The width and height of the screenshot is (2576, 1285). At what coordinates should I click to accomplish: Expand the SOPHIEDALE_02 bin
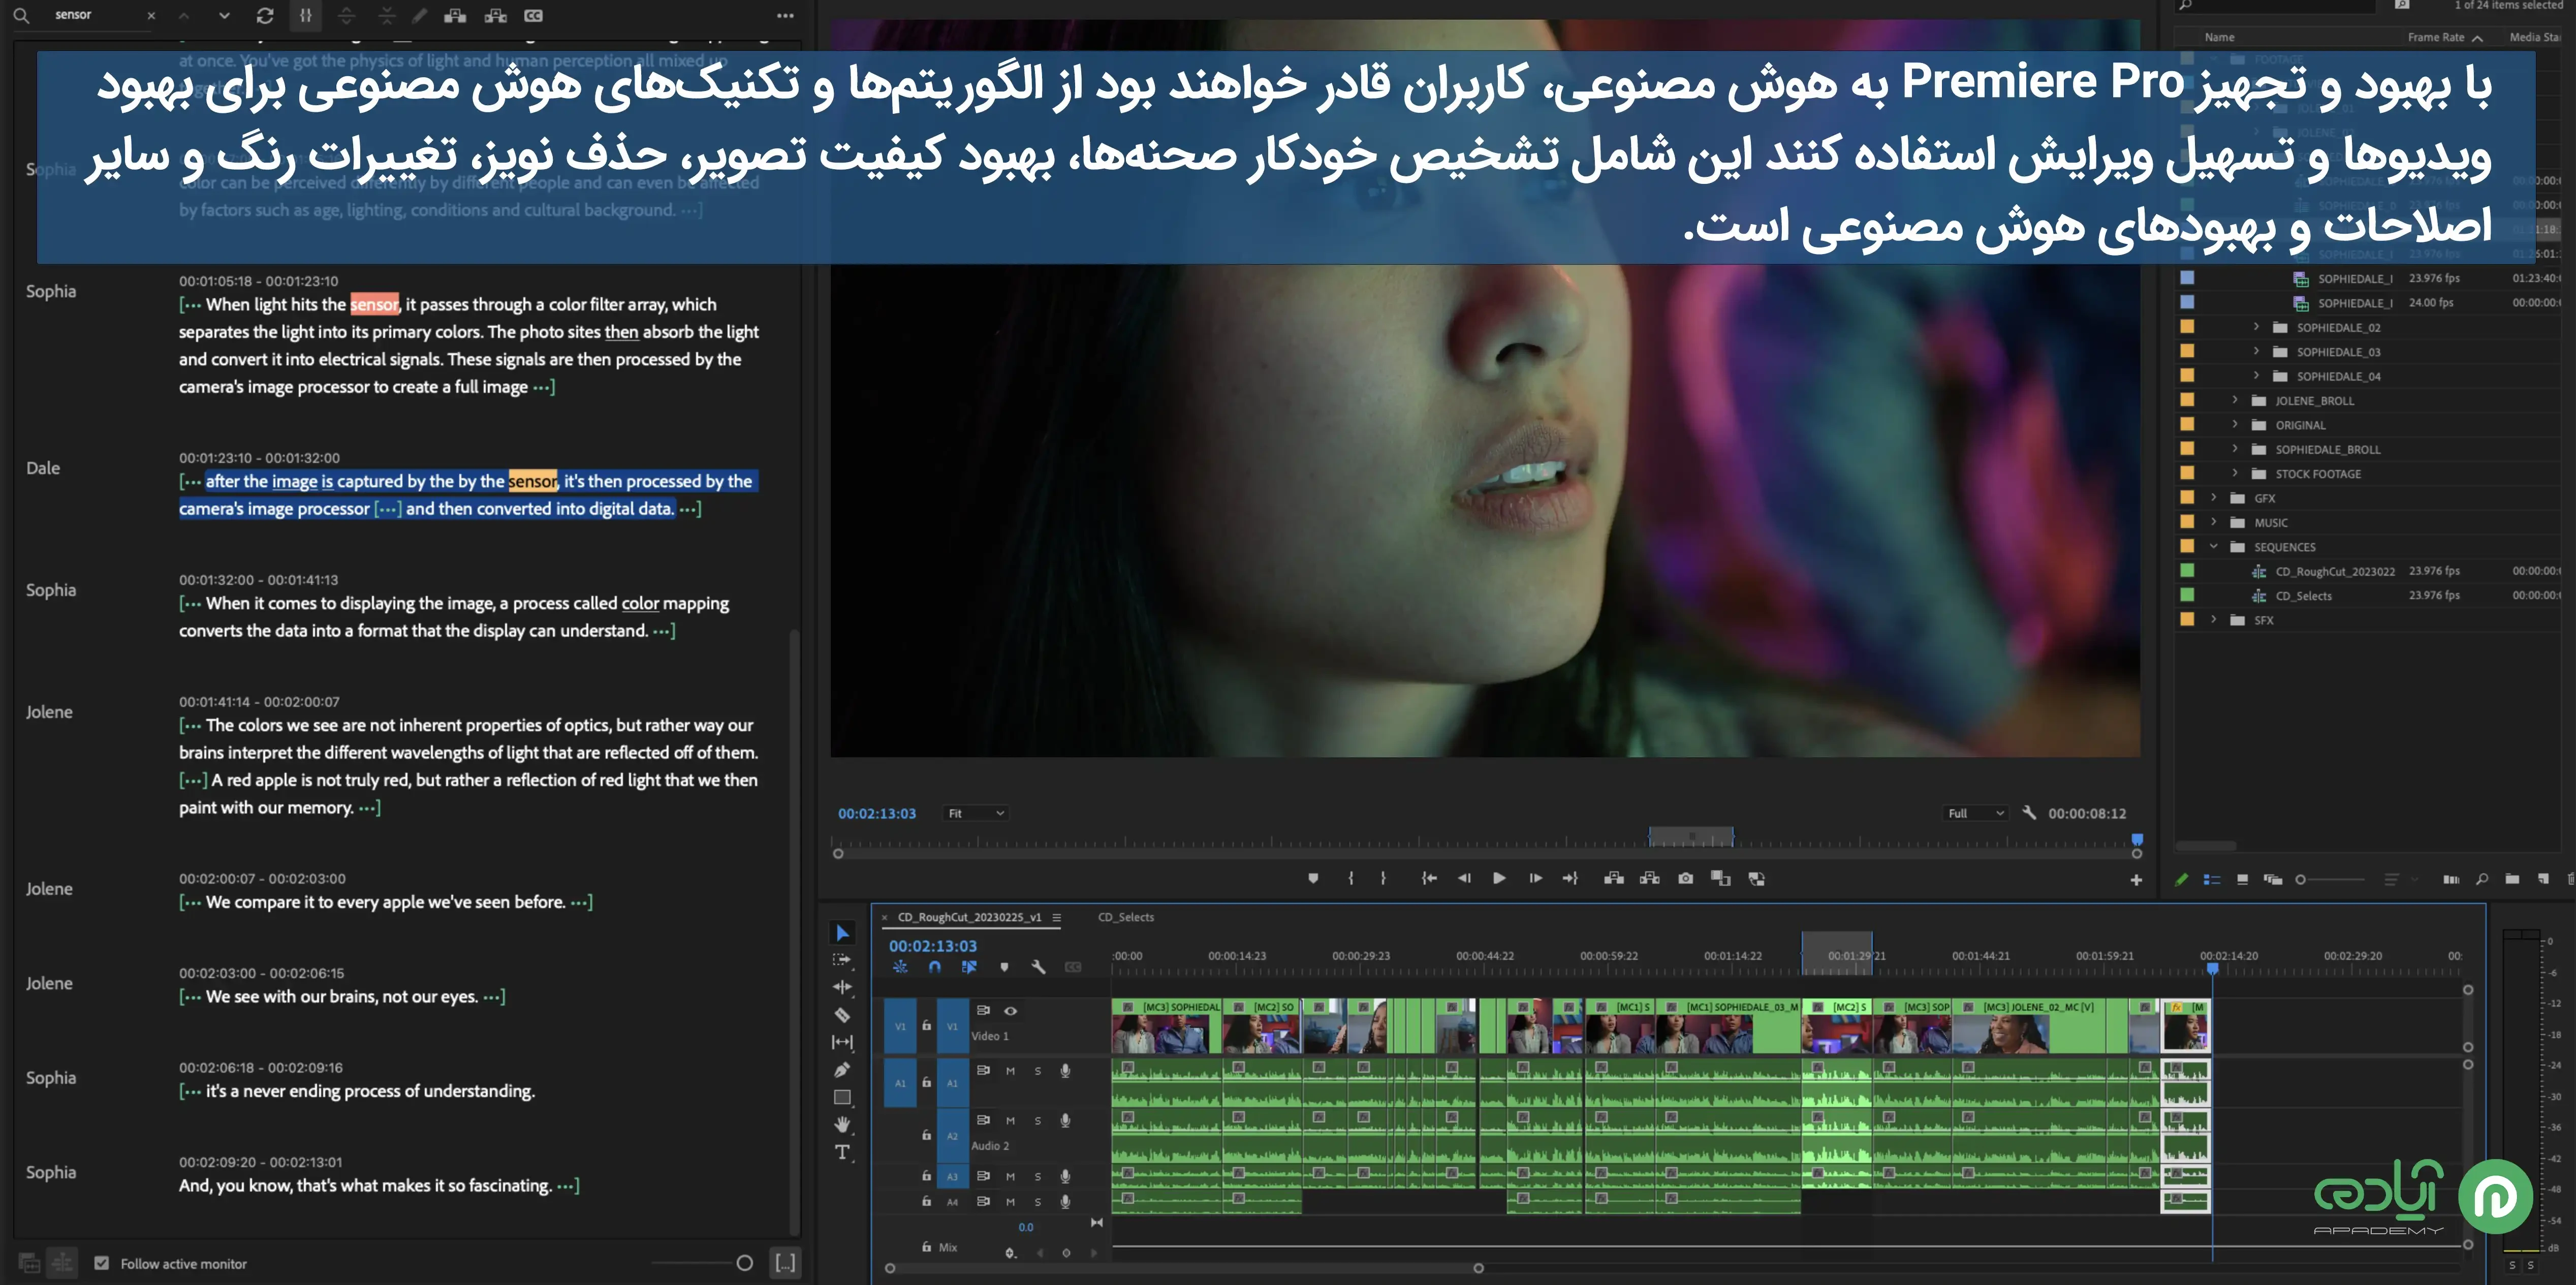tap(2256, 327)
